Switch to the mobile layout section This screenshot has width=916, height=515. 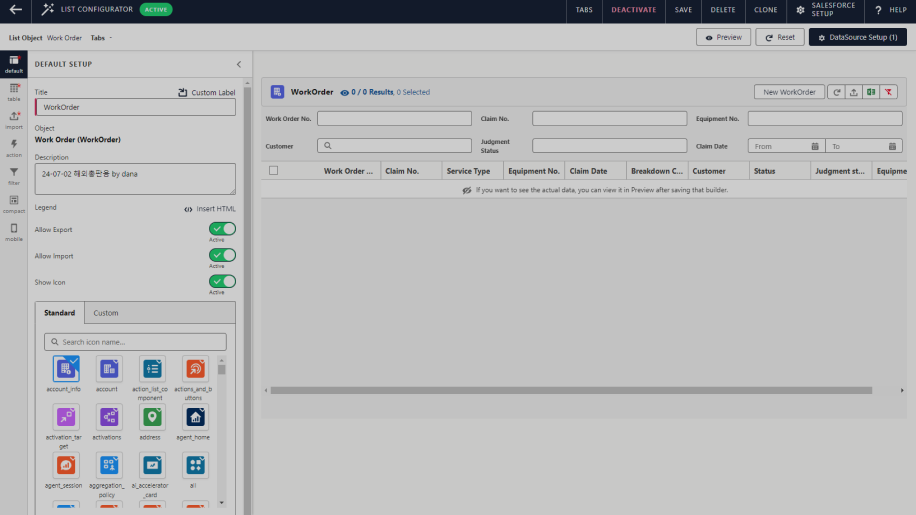tap(14, 232)
